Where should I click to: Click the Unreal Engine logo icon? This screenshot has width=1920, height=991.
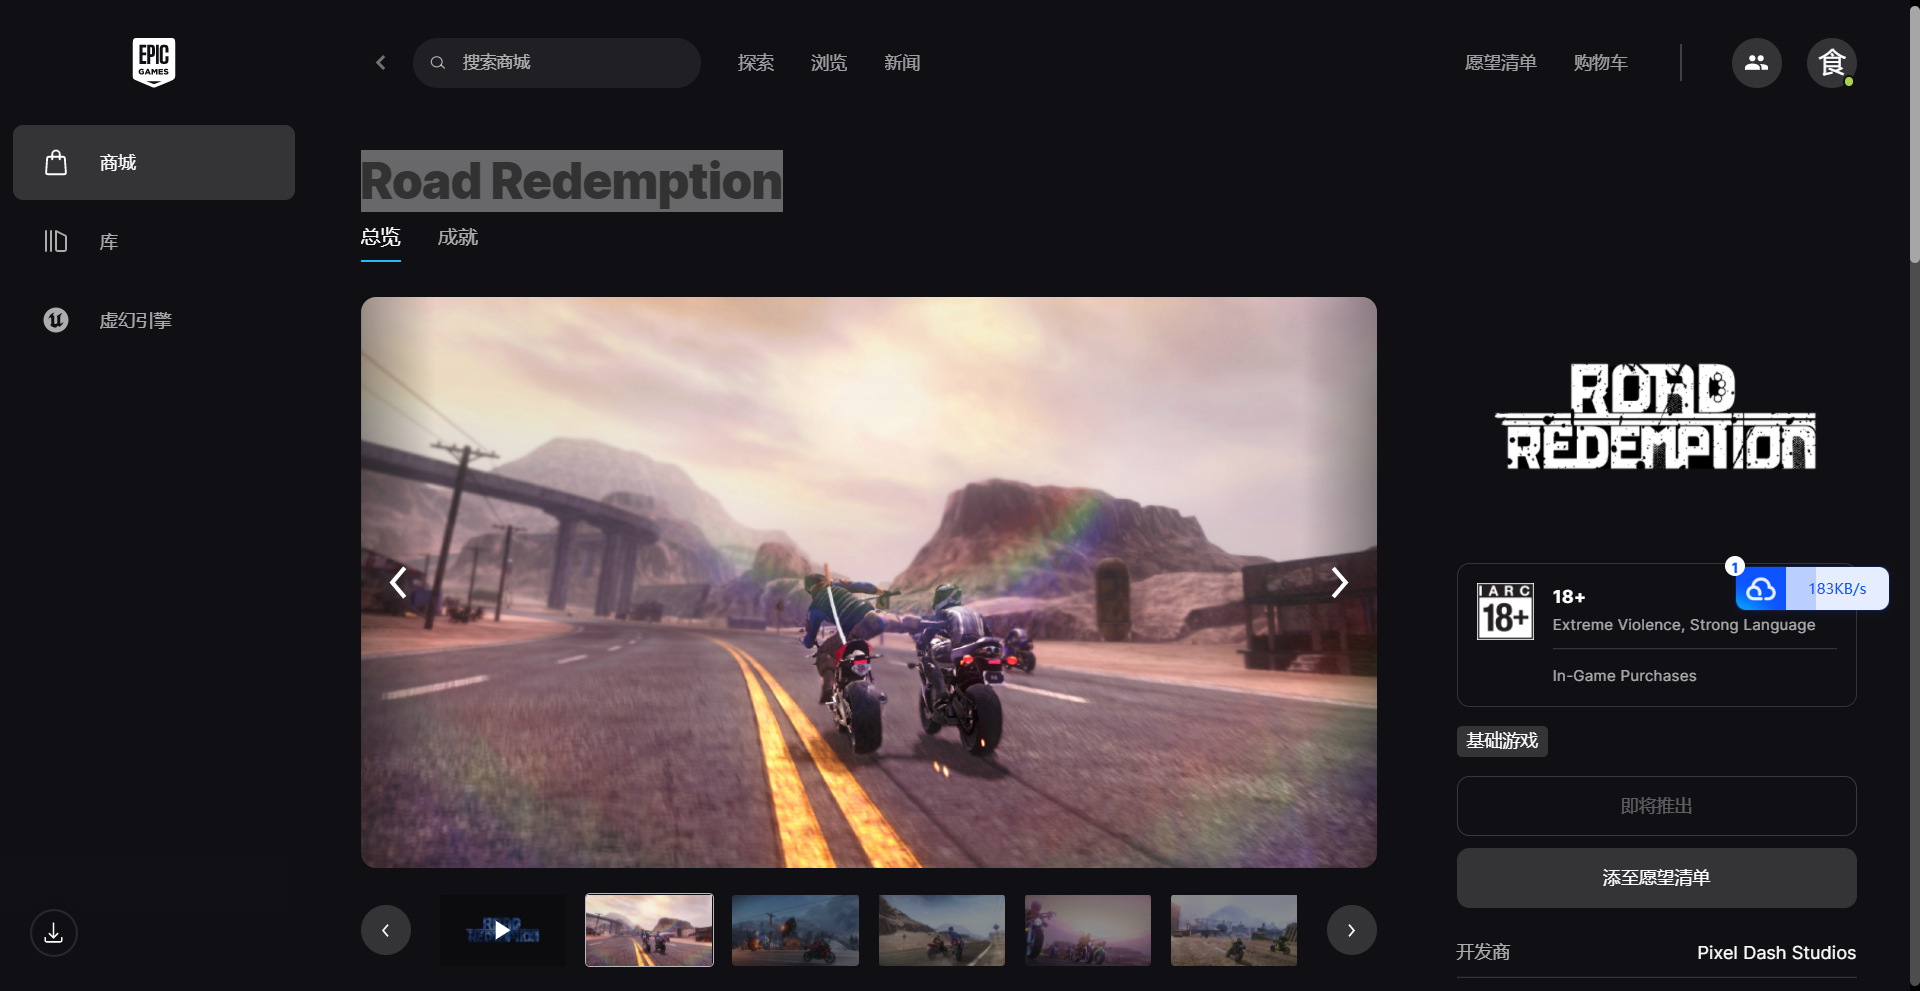56,320
